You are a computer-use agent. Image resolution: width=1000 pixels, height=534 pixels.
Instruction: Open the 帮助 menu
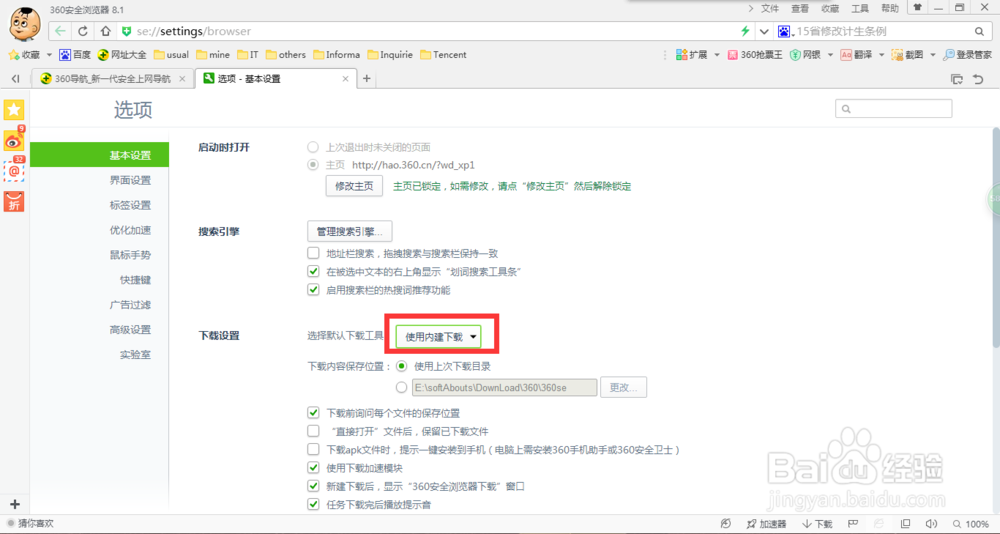[890, 8]
